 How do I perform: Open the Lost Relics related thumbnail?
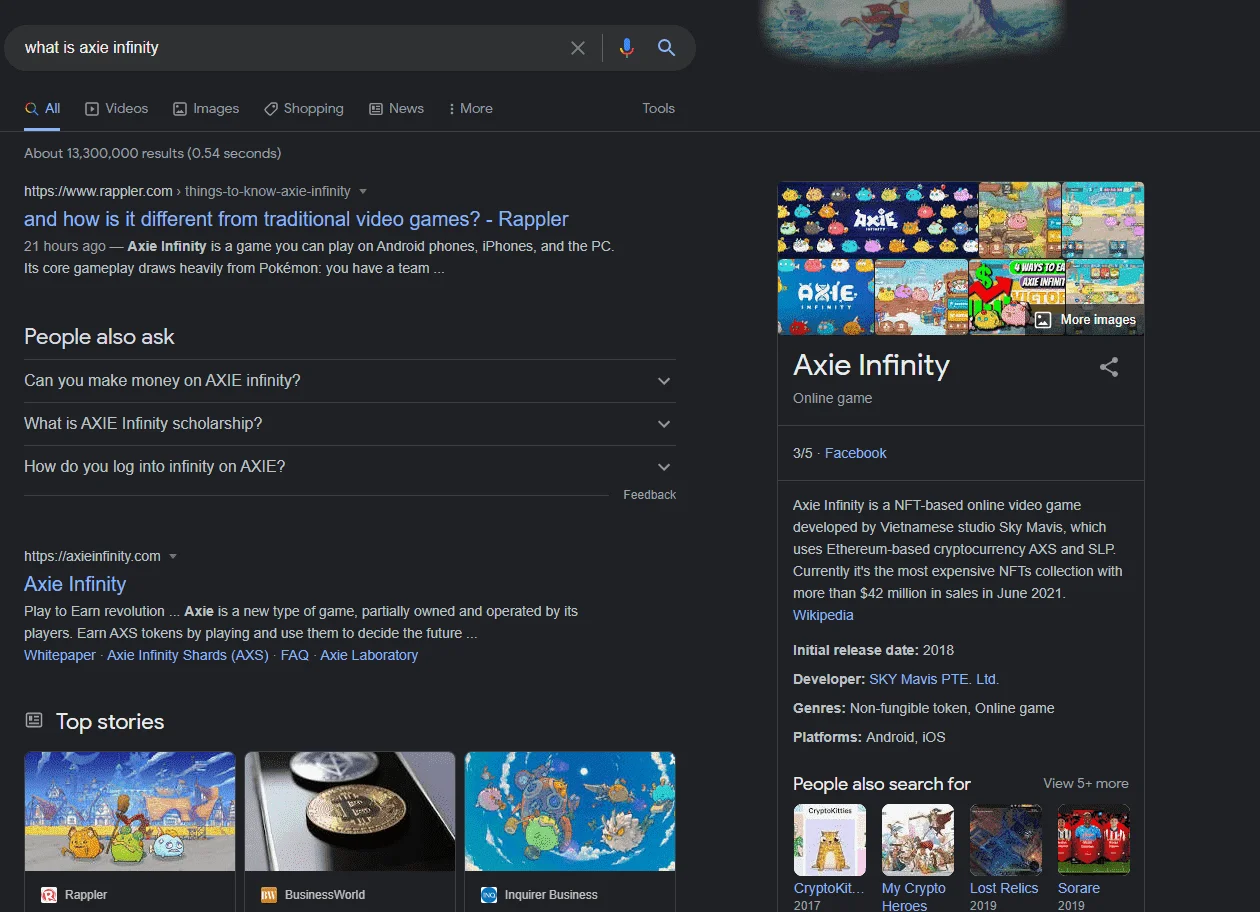1006,840
